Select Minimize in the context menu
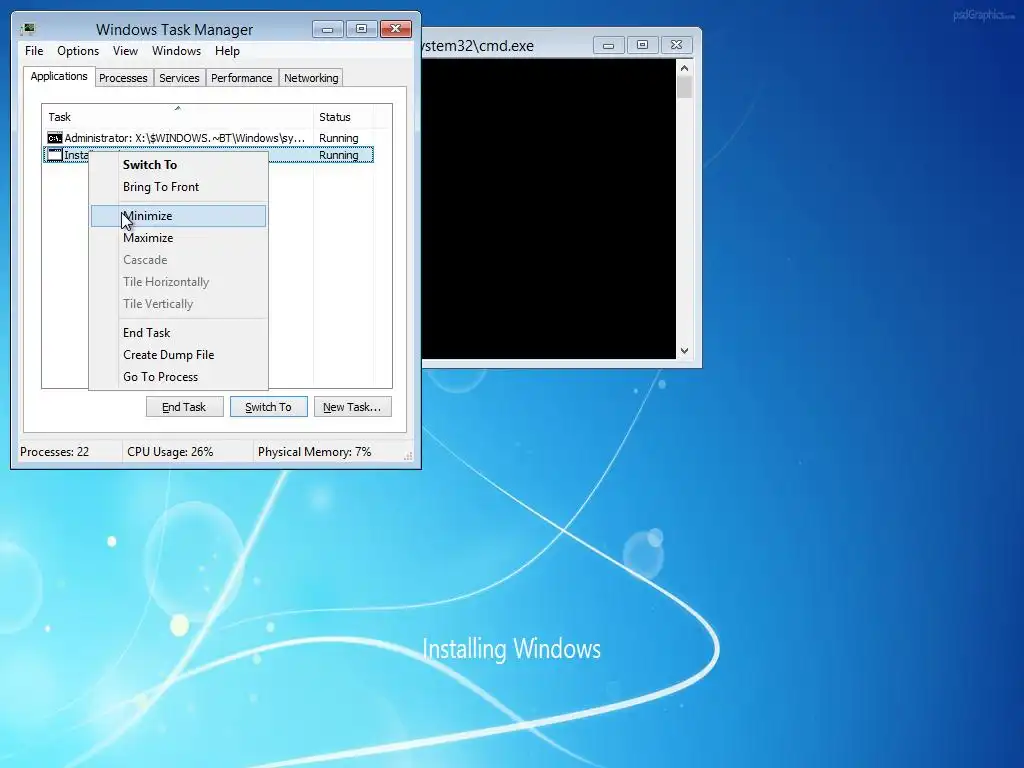Image resolution: width=1024 pixels, height=768 pixels. pyautogui.click(x=178, y=216)
